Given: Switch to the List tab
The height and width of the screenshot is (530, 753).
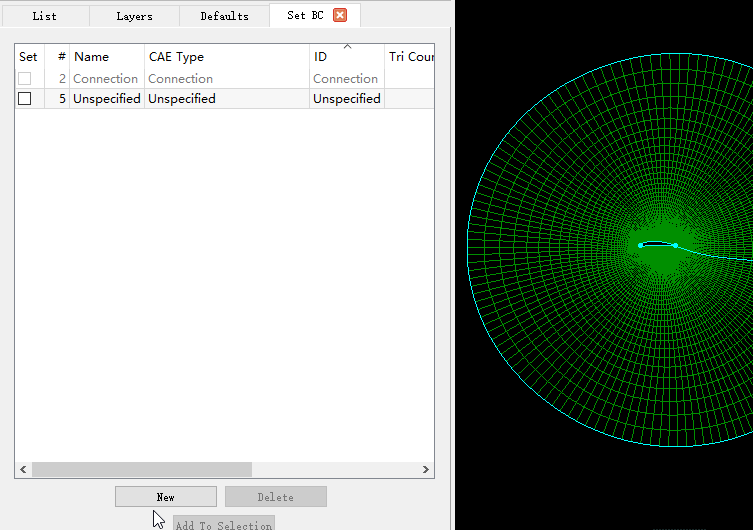Looking at the screenshot, I should (44, 16).
